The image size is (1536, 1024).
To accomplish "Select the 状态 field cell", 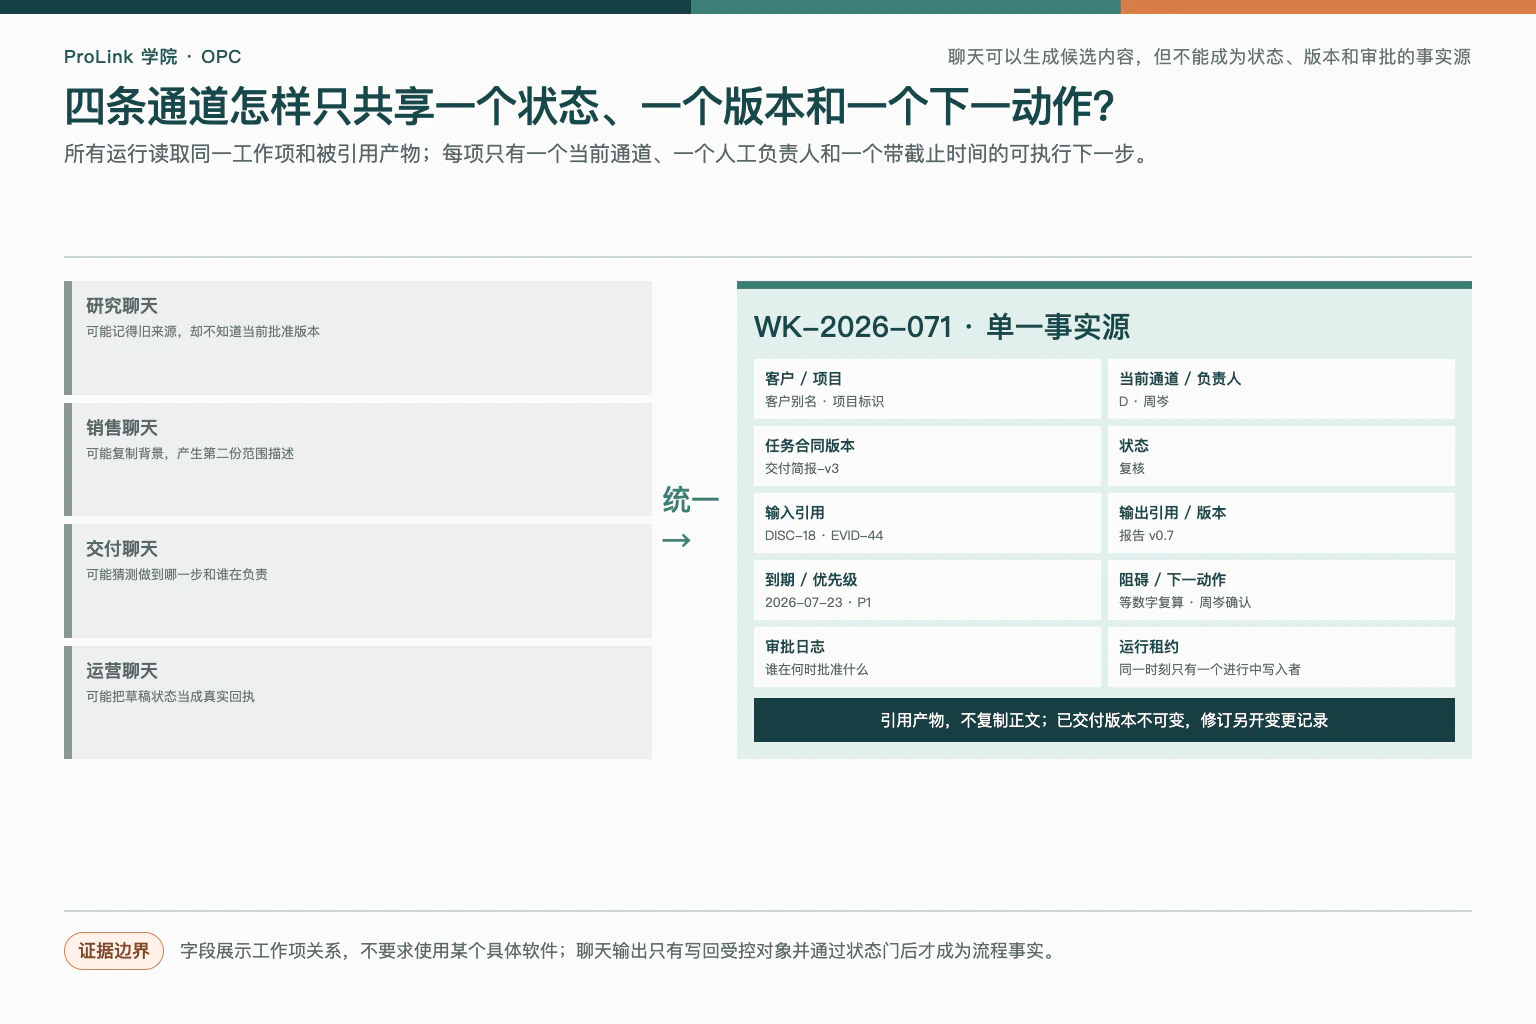I will coord(1281,456).
